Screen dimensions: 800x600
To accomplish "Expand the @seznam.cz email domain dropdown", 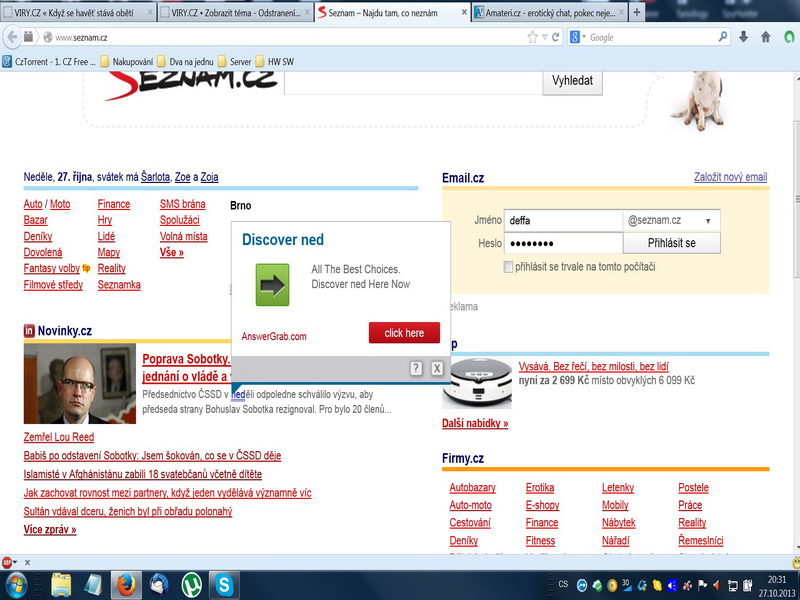I will point(708,221).
